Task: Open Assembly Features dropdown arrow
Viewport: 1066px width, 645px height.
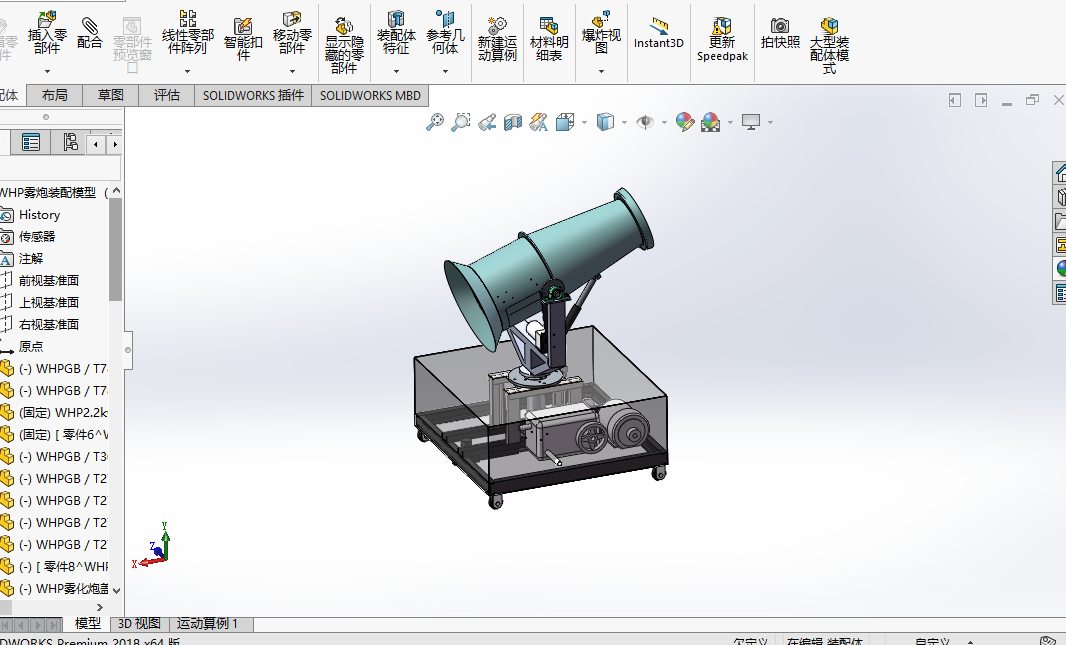Action: [x=396, y=71]
